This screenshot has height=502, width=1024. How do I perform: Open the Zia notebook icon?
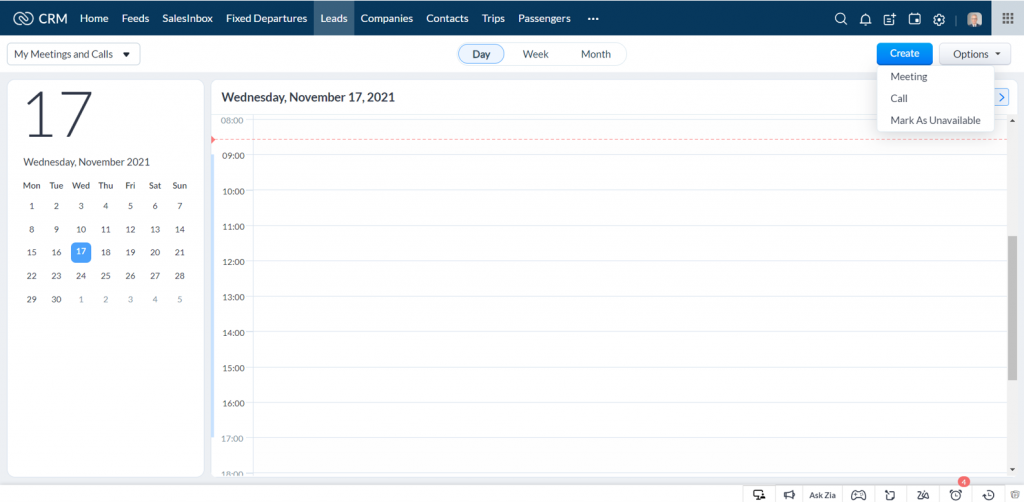[x=923, y=494]
